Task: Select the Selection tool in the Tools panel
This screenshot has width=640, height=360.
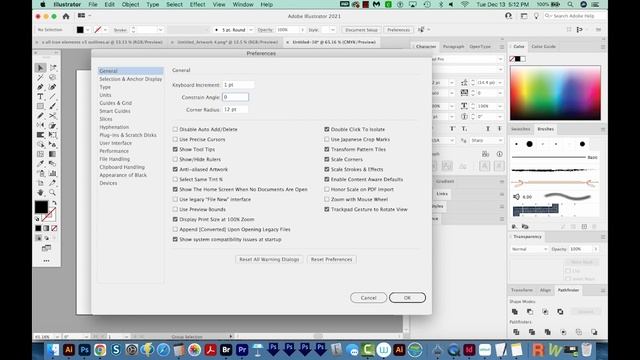Action: click(x=40, y=68)
